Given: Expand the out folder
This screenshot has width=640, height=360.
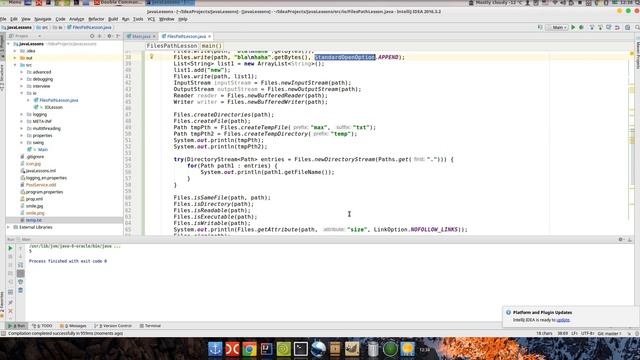Looking at the screenshot, I should point(16,58).
